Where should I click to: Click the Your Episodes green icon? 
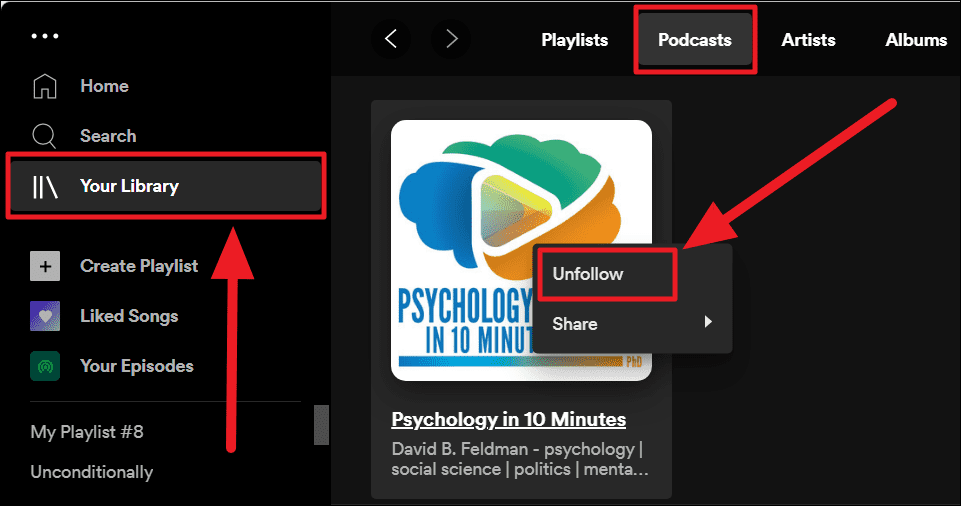[45, 366]
